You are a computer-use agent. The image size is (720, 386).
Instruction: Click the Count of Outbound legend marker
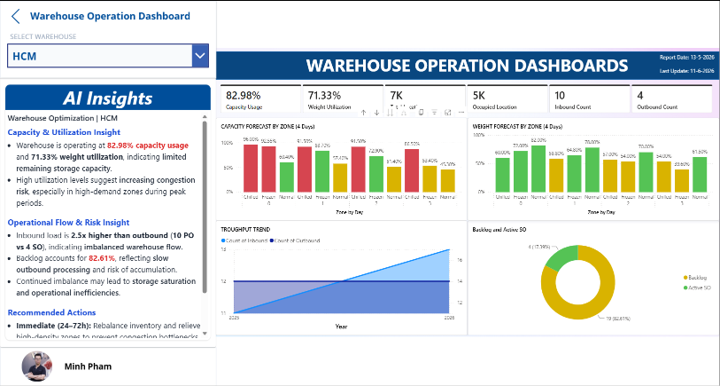tap(272, 241)
